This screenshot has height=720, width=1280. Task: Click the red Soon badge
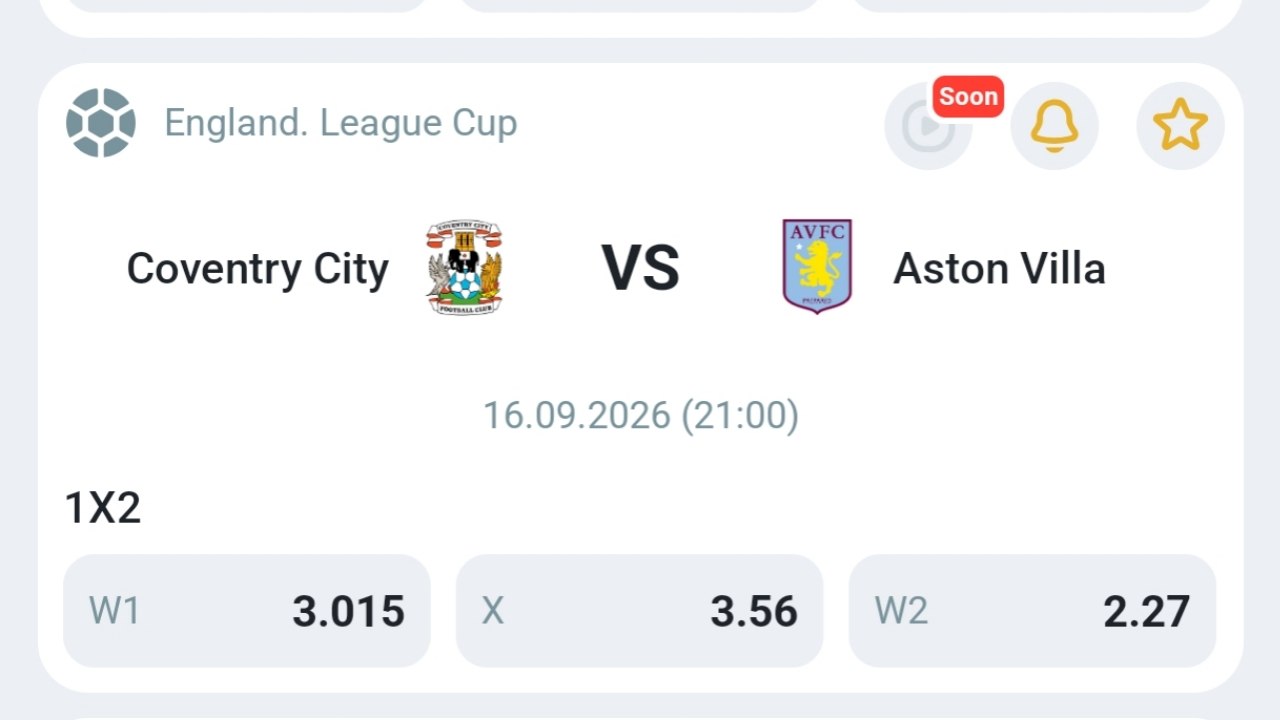pyautogui.click(x=968, y=97)
